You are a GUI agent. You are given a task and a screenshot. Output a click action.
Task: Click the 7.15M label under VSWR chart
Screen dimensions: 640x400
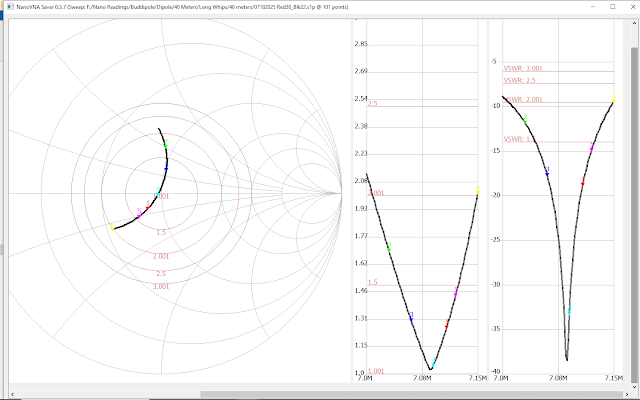coord(478,378)
